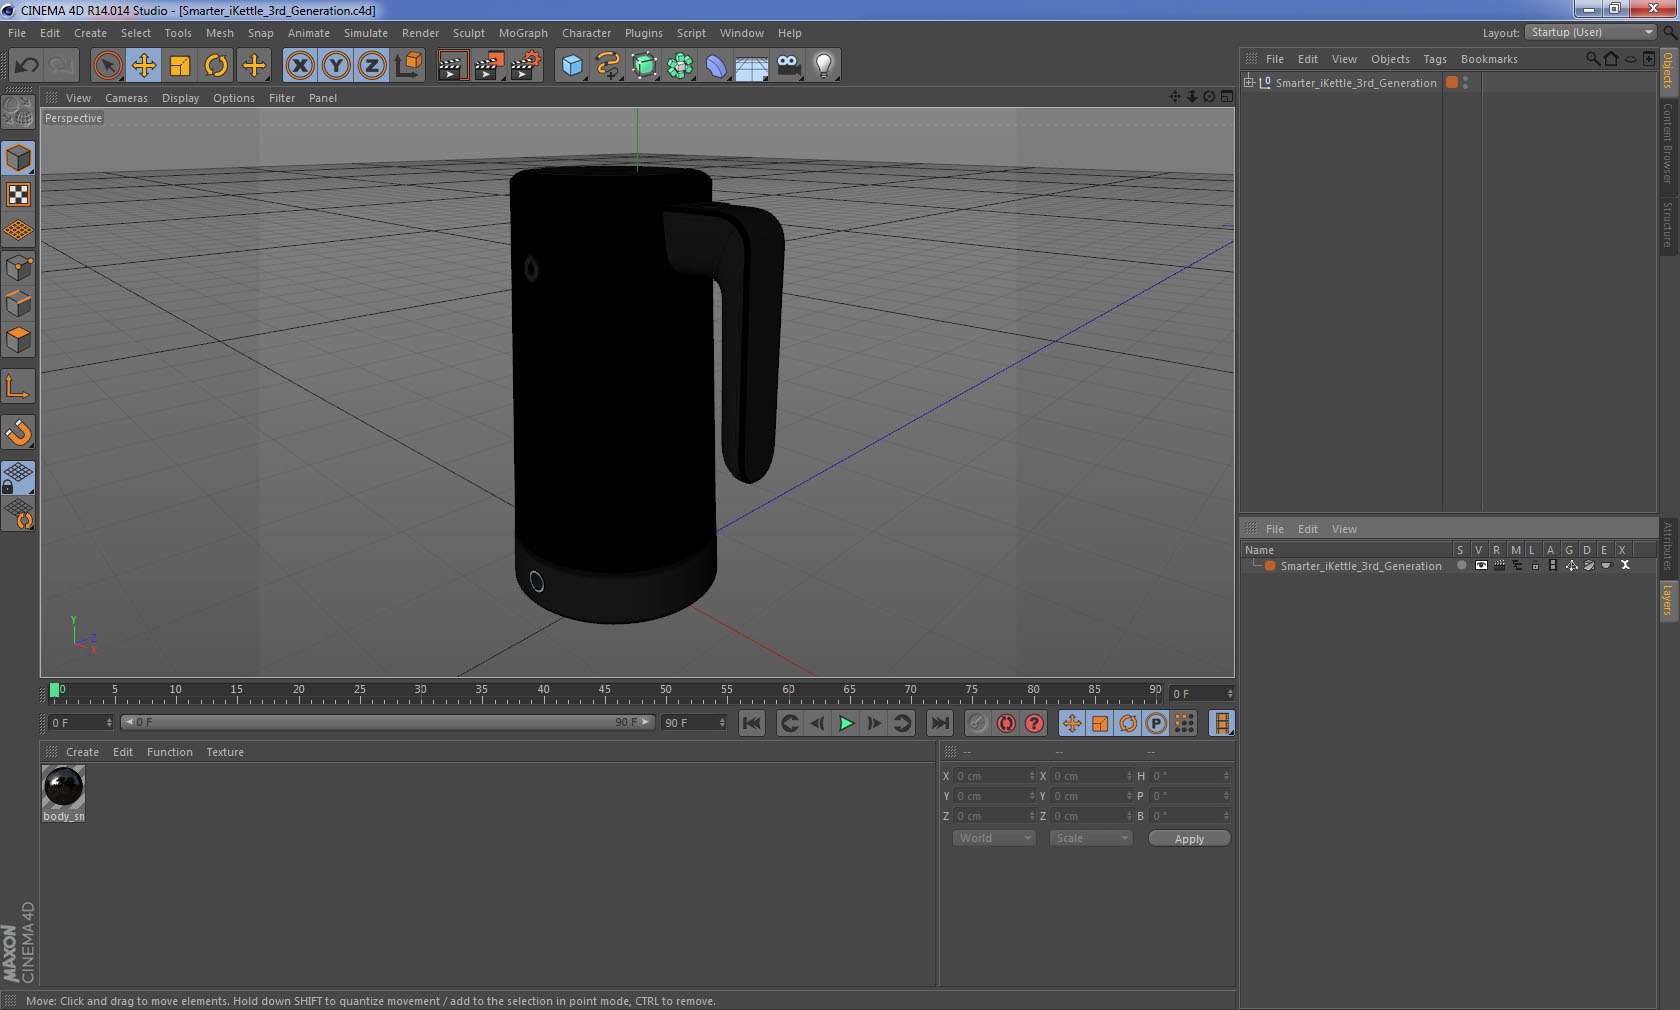Open the World coordinate dropdown
The image size is (1680, 1010).
(994, 838)
